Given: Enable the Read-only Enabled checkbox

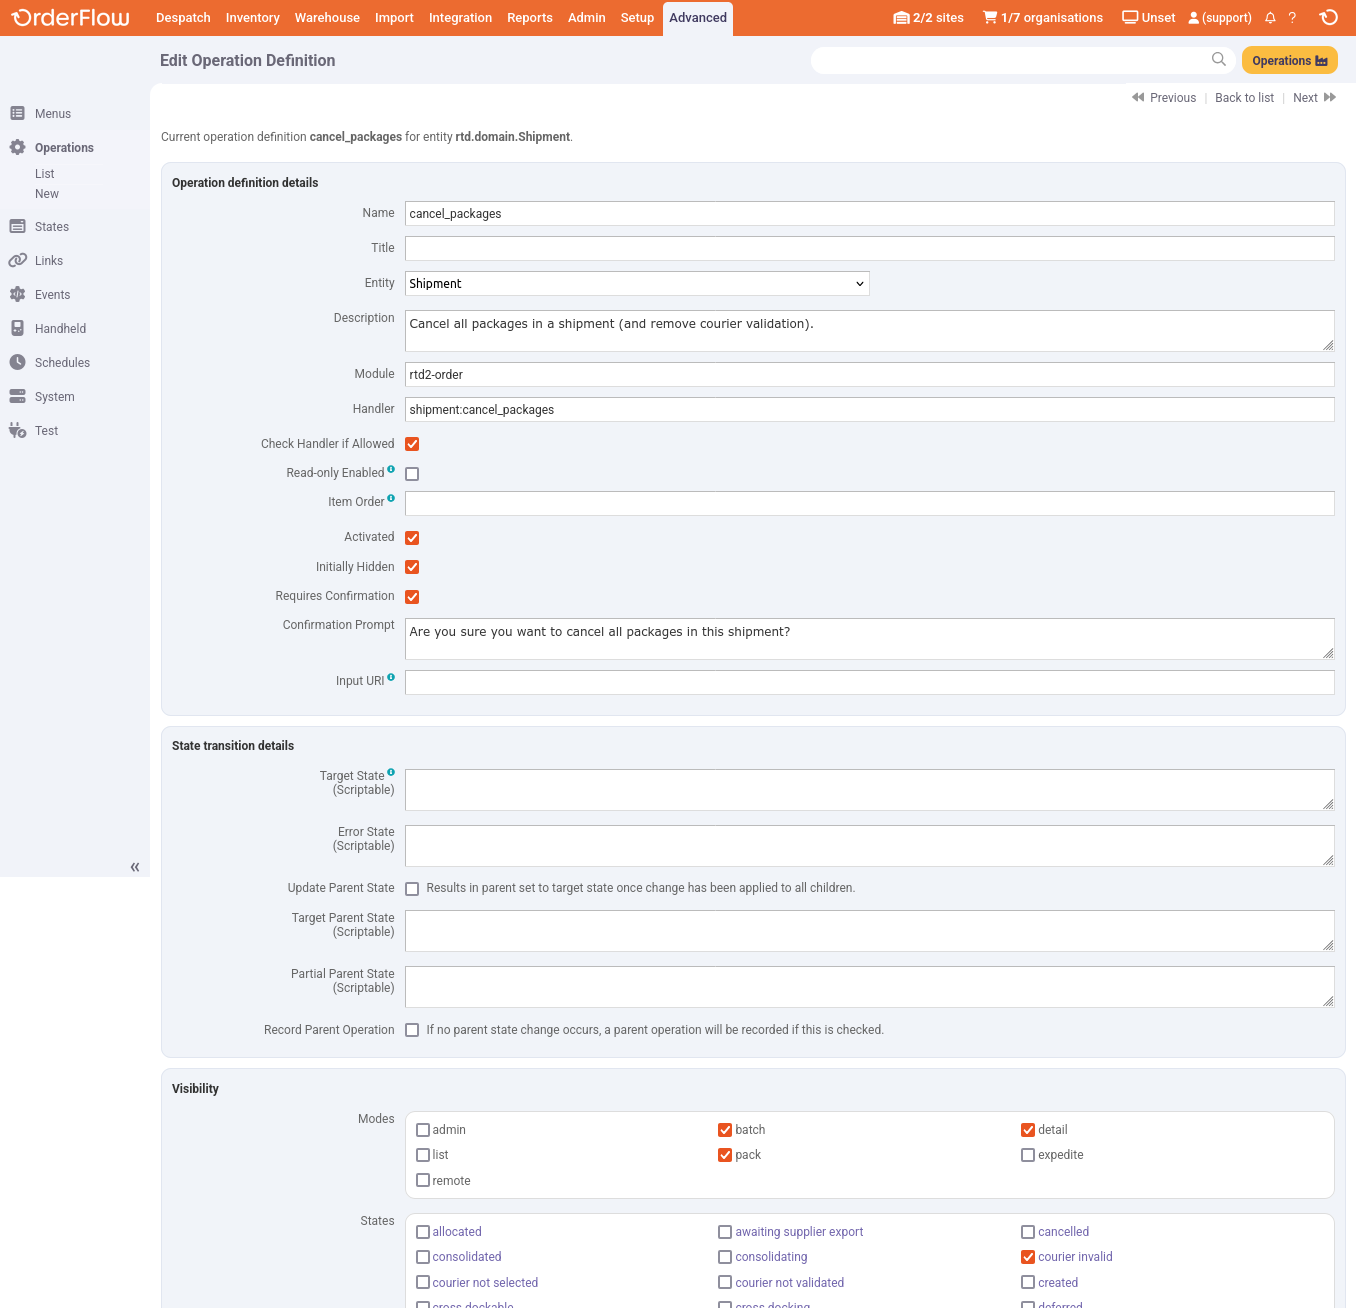Looking at the screenshot, I should coord(412,474).
